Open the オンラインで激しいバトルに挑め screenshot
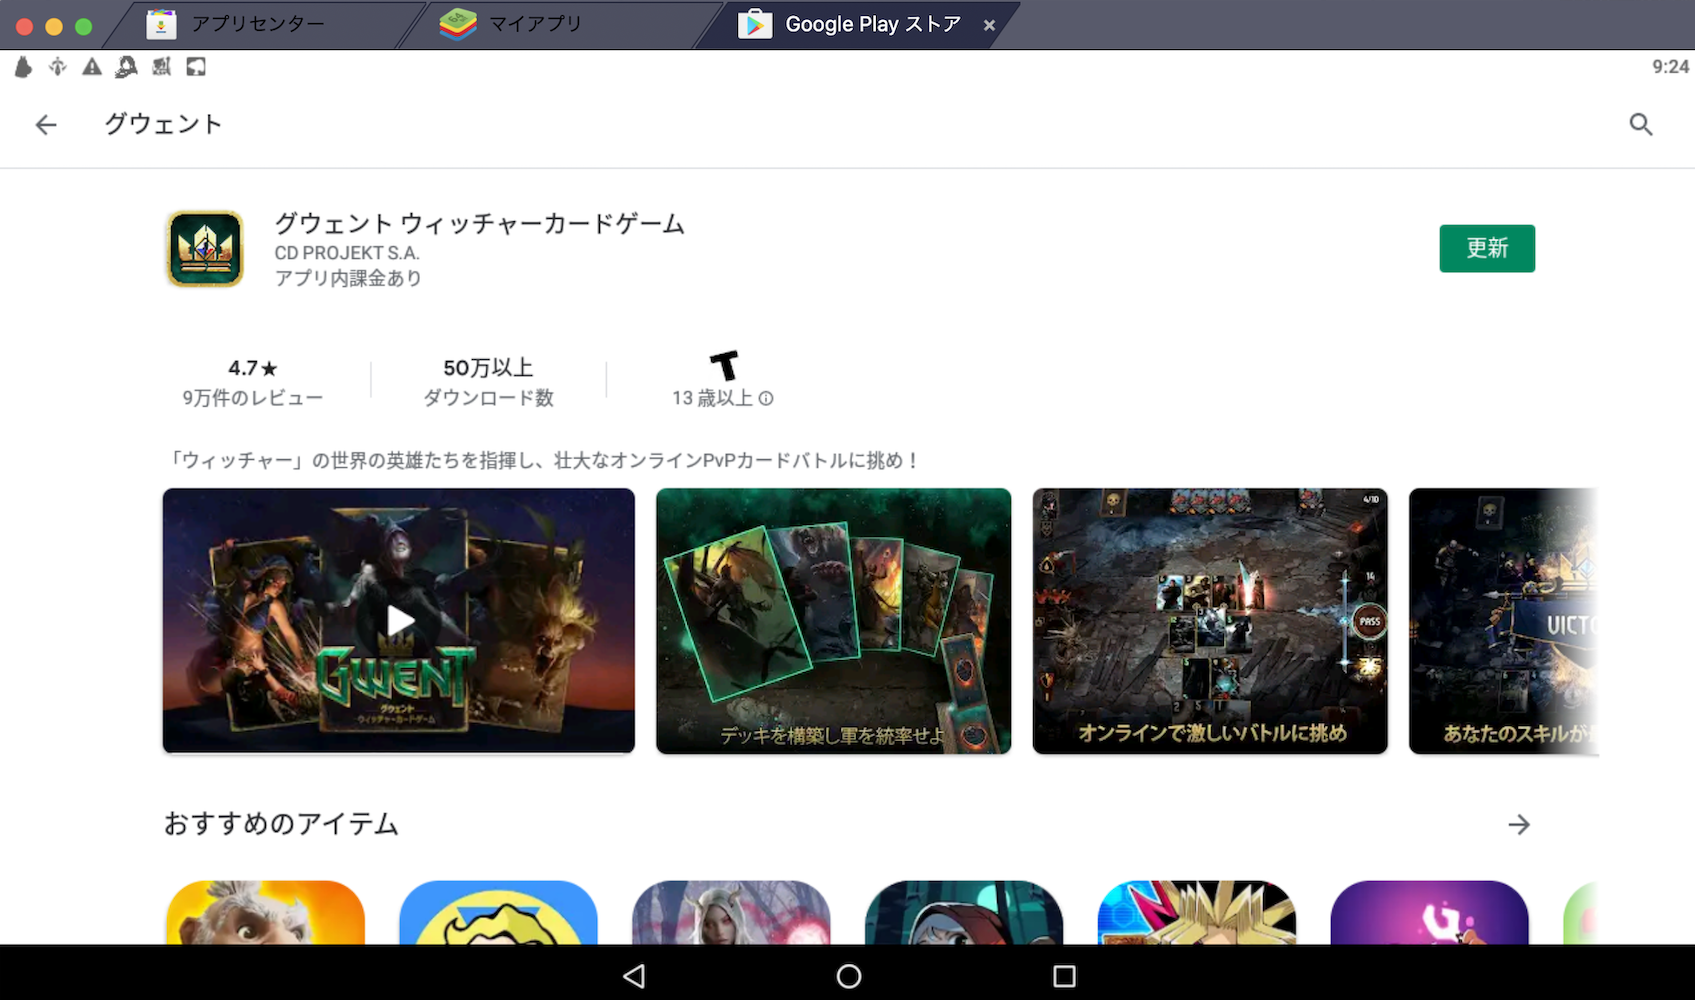The image size is (1695, 1000). (x=1210, y=621)
